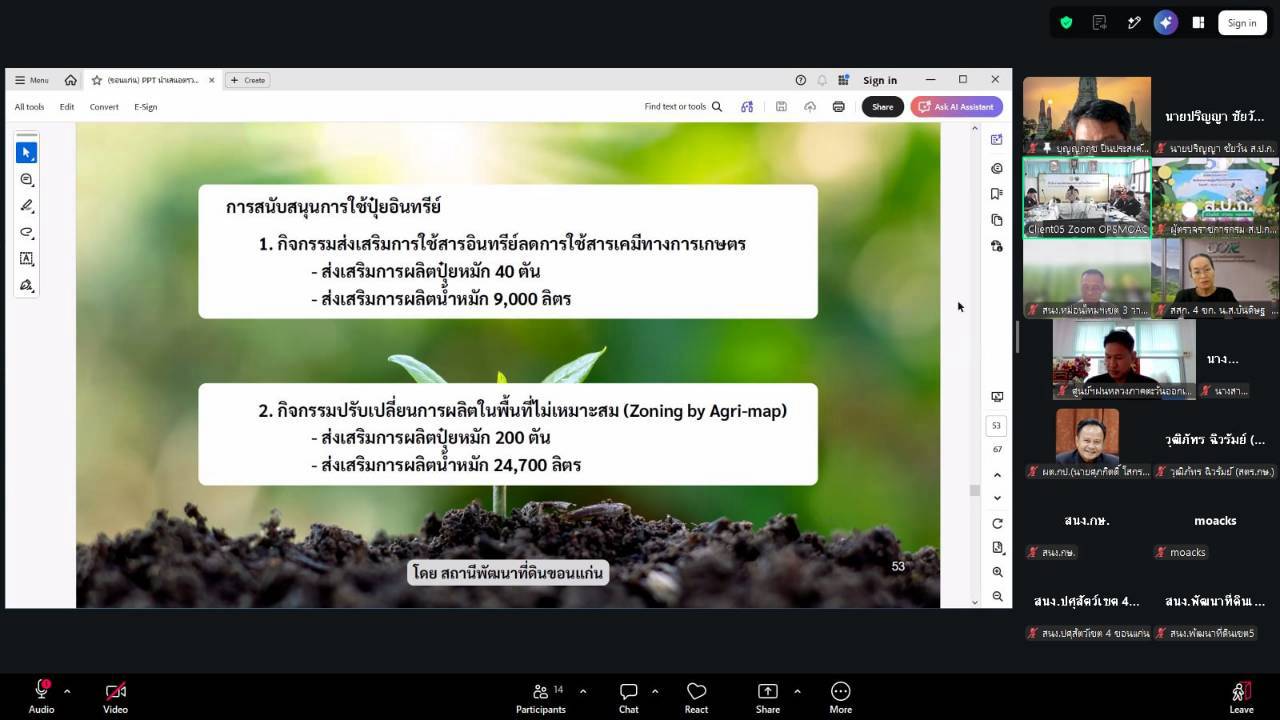This screenshot has height=720, width=1280.
Task: Click the PDF vertical scrollbar thumb
Action: (x=974, y=490)
